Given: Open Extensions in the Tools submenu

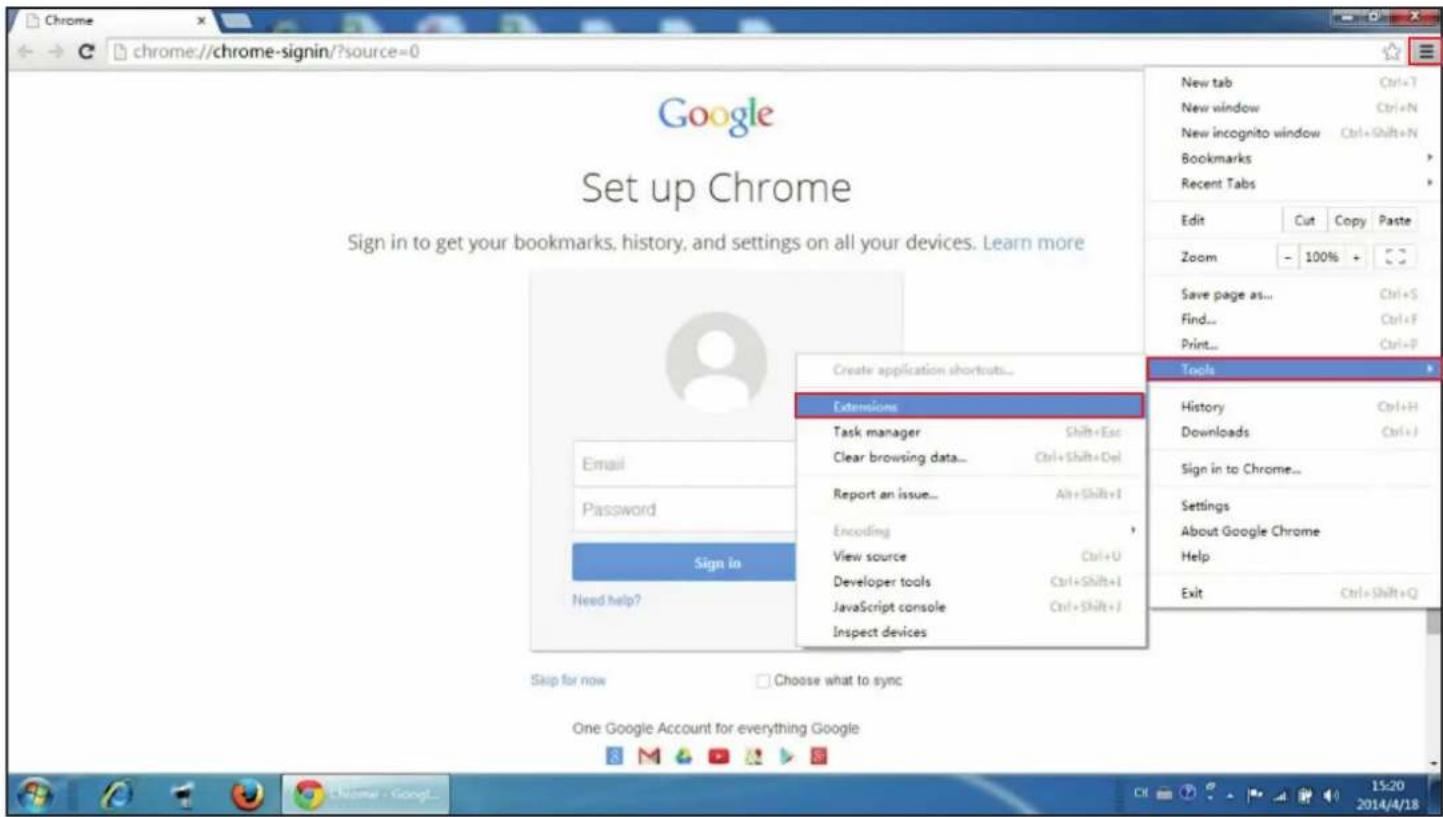Looking at the screenshot, I should point(970,406).
